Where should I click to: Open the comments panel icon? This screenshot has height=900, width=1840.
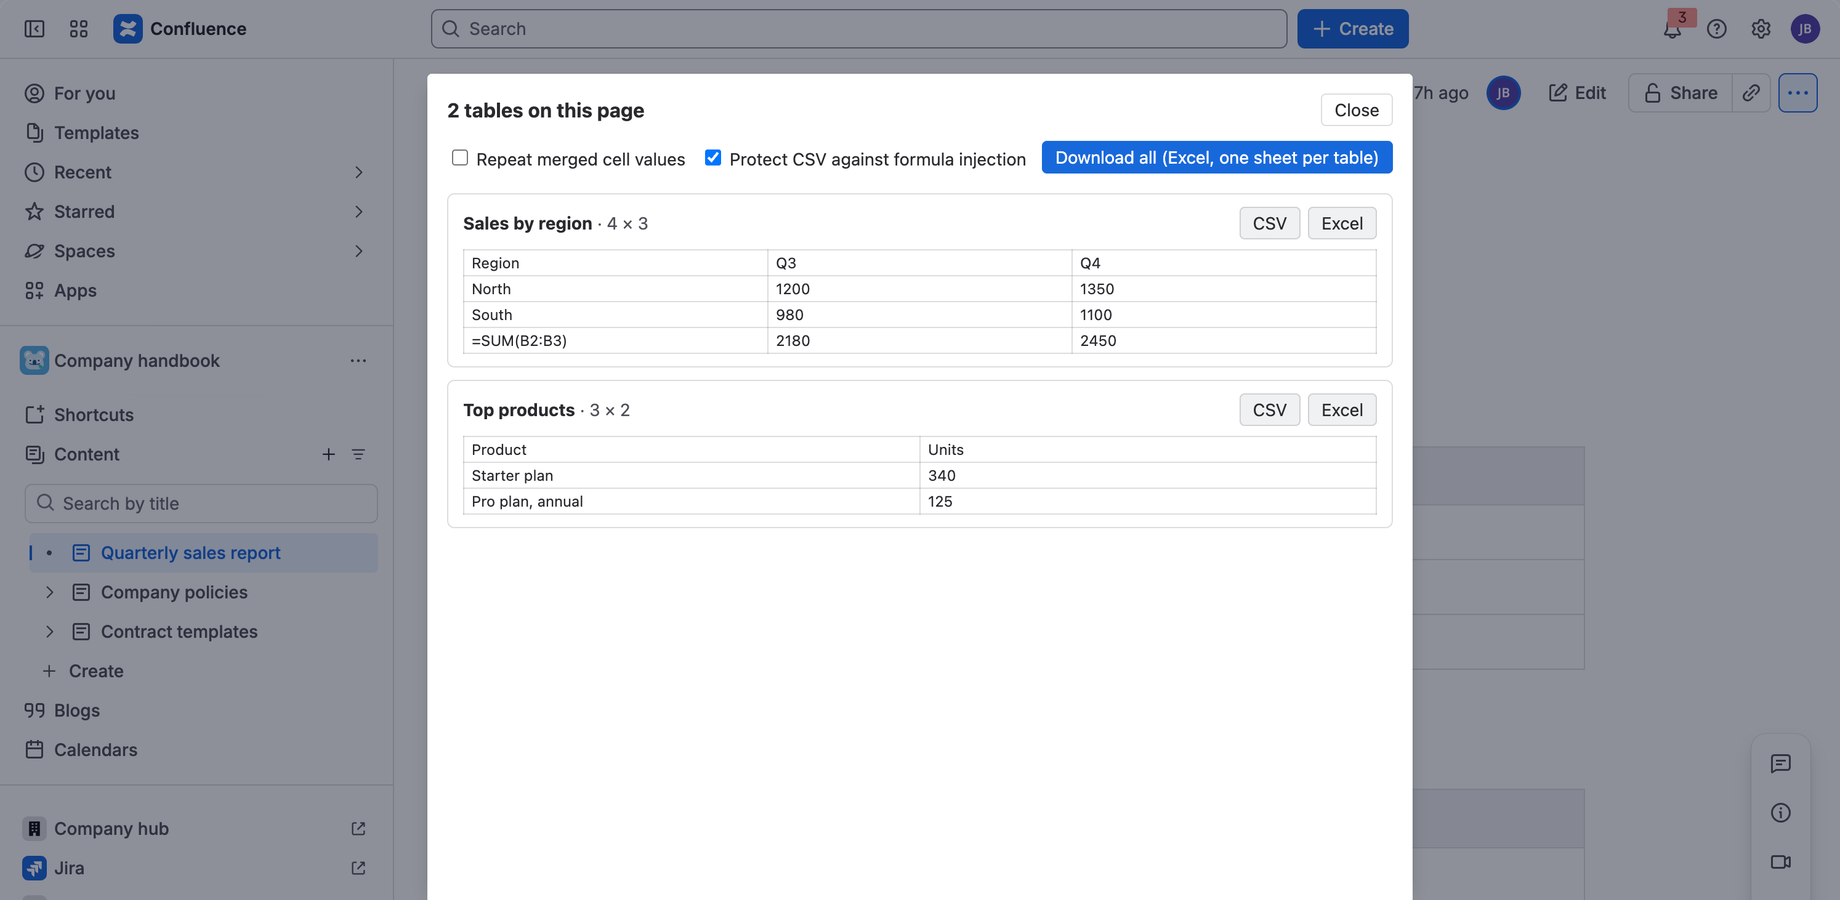[x=1781, y=764]
